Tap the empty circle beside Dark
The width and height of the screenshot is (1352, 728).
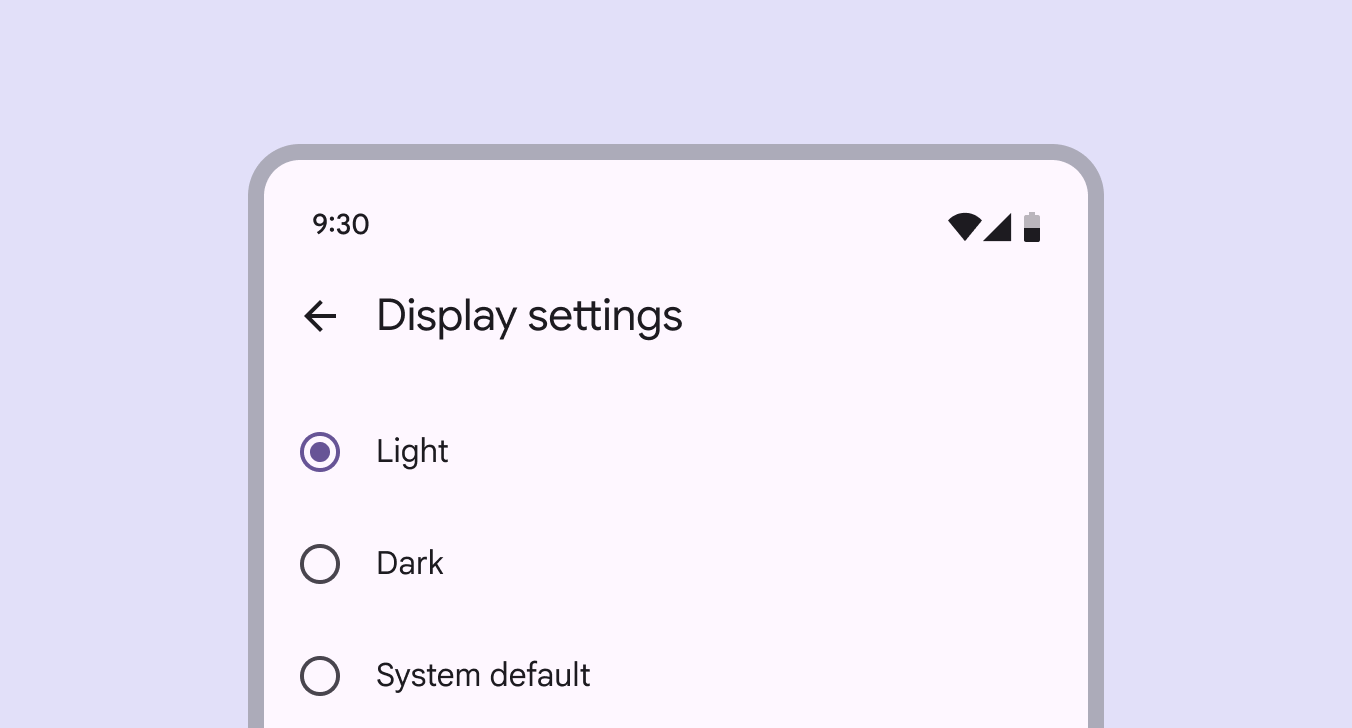click(320, 564)
